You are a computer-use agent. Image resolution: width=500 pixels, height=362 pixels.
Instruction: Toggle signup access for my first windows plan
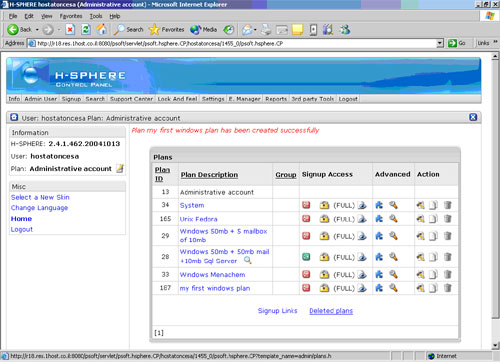pyautogui.click(x=306, y=288)
